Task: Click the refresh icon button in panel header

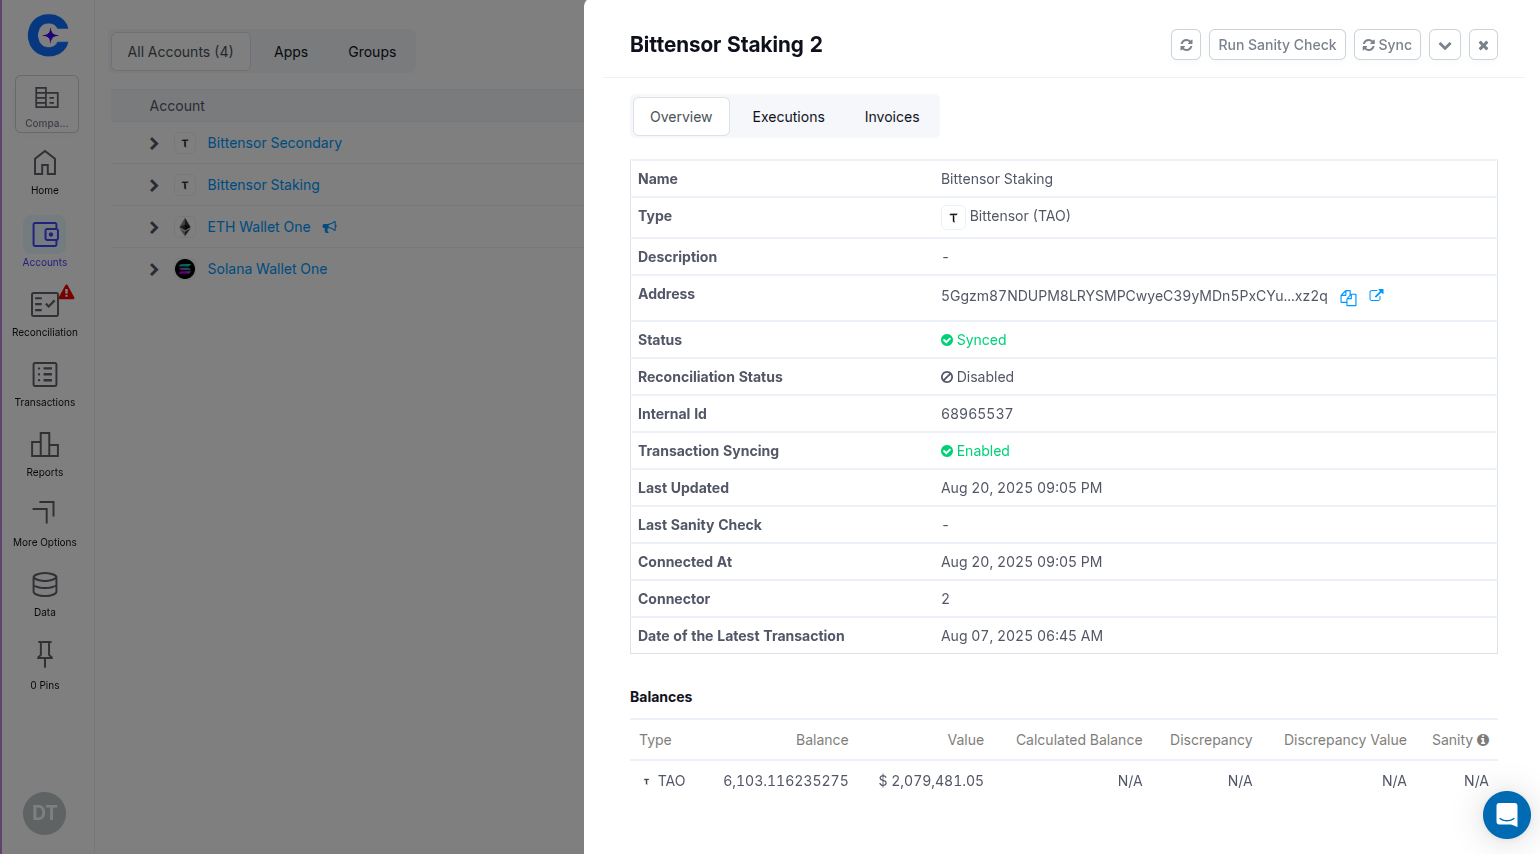Action: coord(1186,45)
